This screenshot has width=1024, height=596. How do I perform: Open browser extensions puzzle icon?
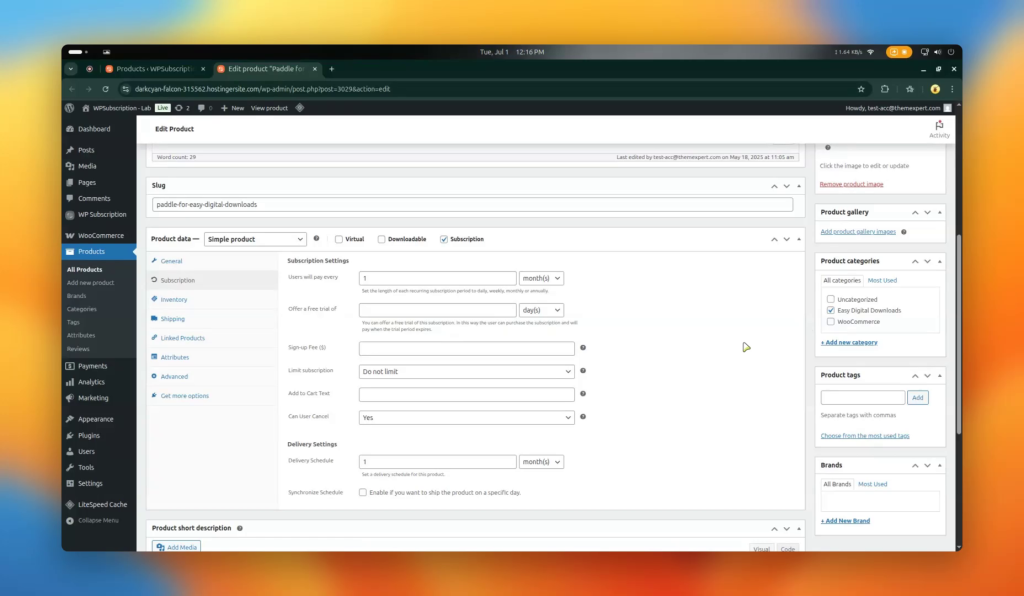(885, 89)
